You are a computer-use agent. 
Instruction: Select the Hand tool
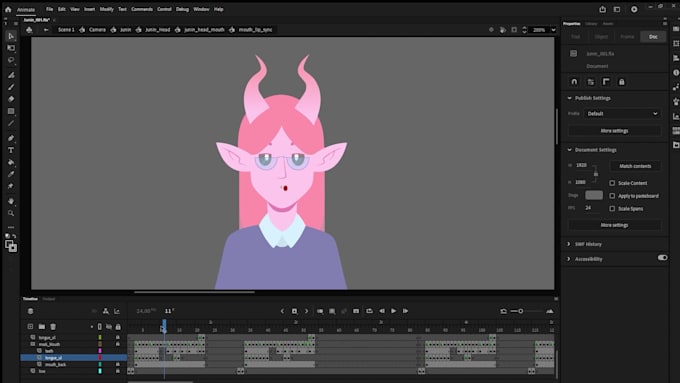11,201
